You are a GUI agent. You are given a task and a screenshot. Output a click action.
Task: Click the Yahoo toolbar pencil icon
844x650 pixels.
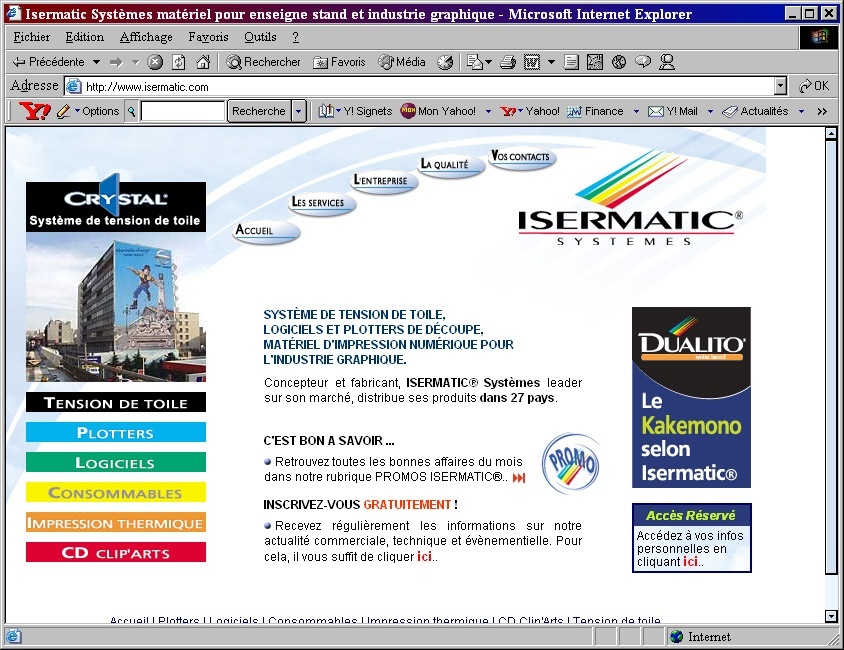coord(64,111)
